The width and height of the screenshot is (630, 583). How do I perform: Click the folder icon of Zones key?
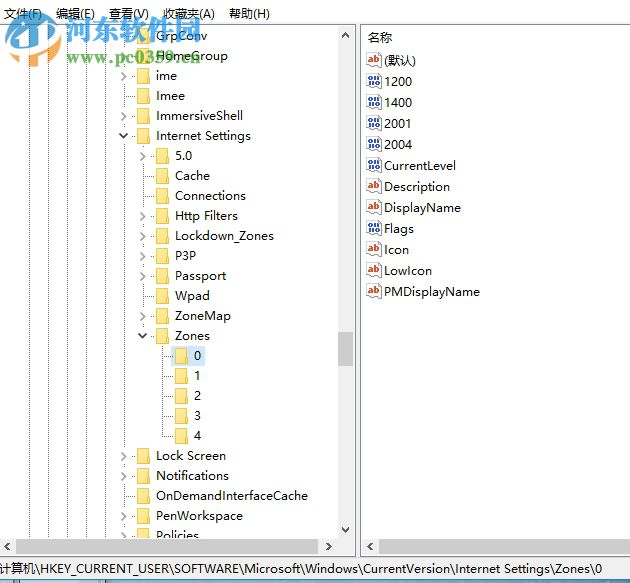(x=162, y=336)
